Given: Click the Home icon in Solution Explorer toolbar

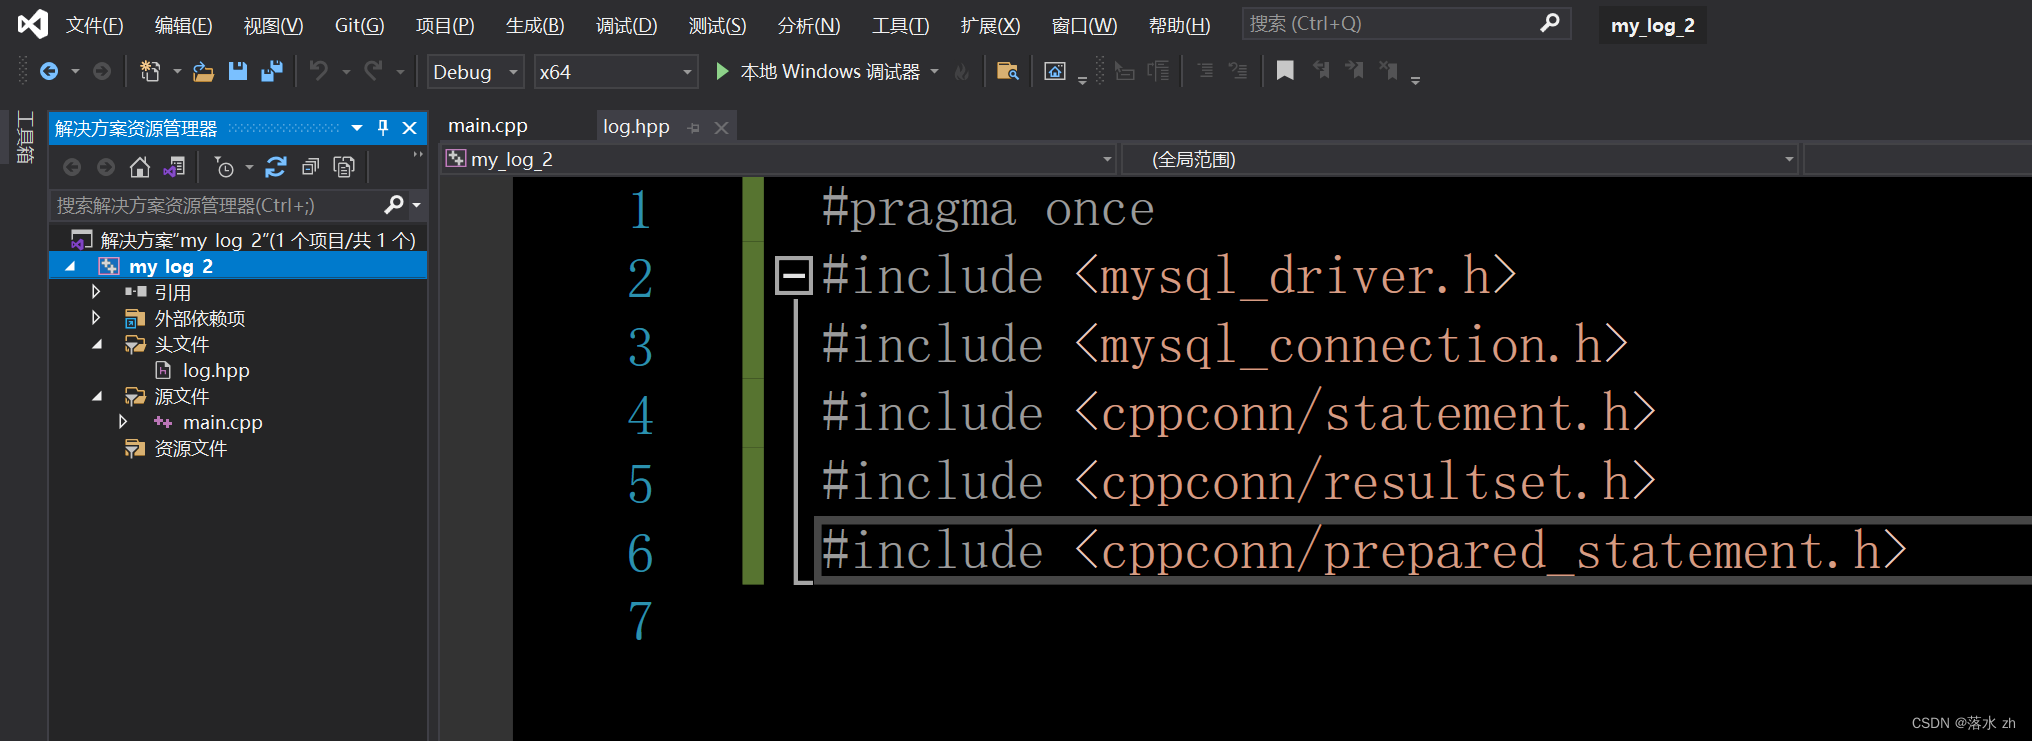Looking at the screenshot, I should pyautogui.click(x=140, y=167).
